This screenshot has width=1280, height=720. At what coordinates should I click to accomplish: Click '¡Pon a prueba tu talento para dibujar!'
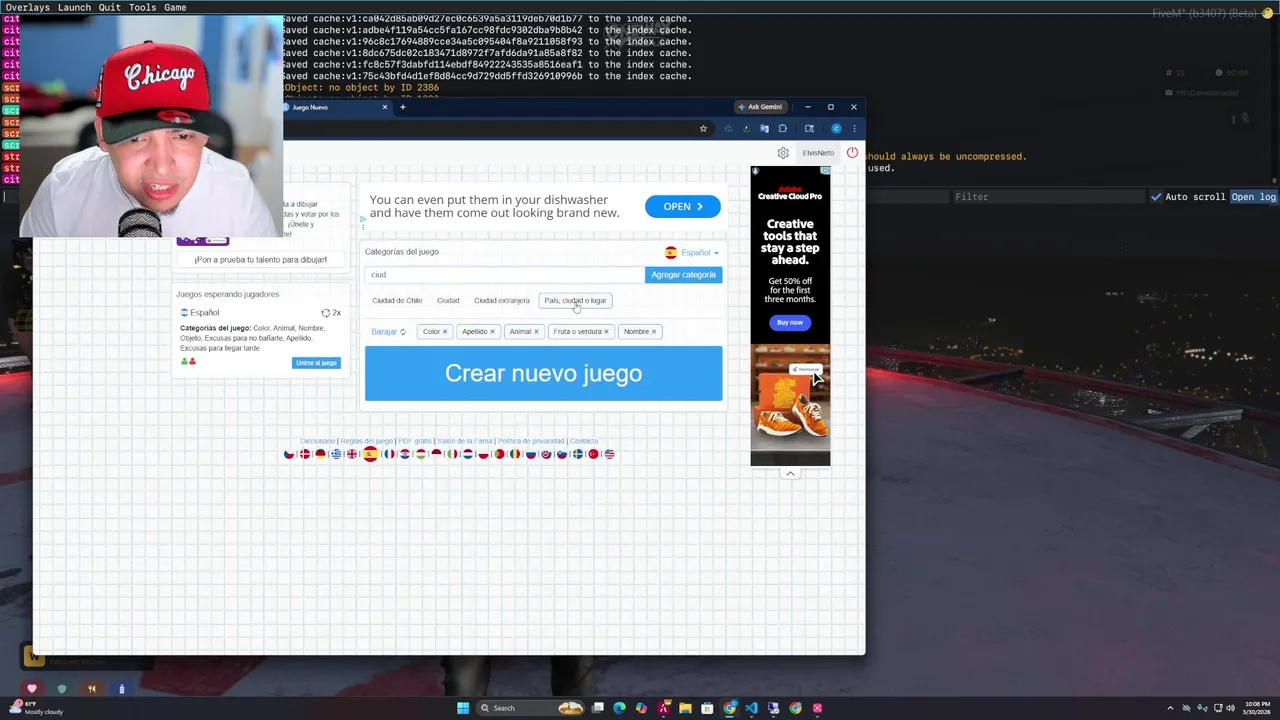click(x=260, y=259)
